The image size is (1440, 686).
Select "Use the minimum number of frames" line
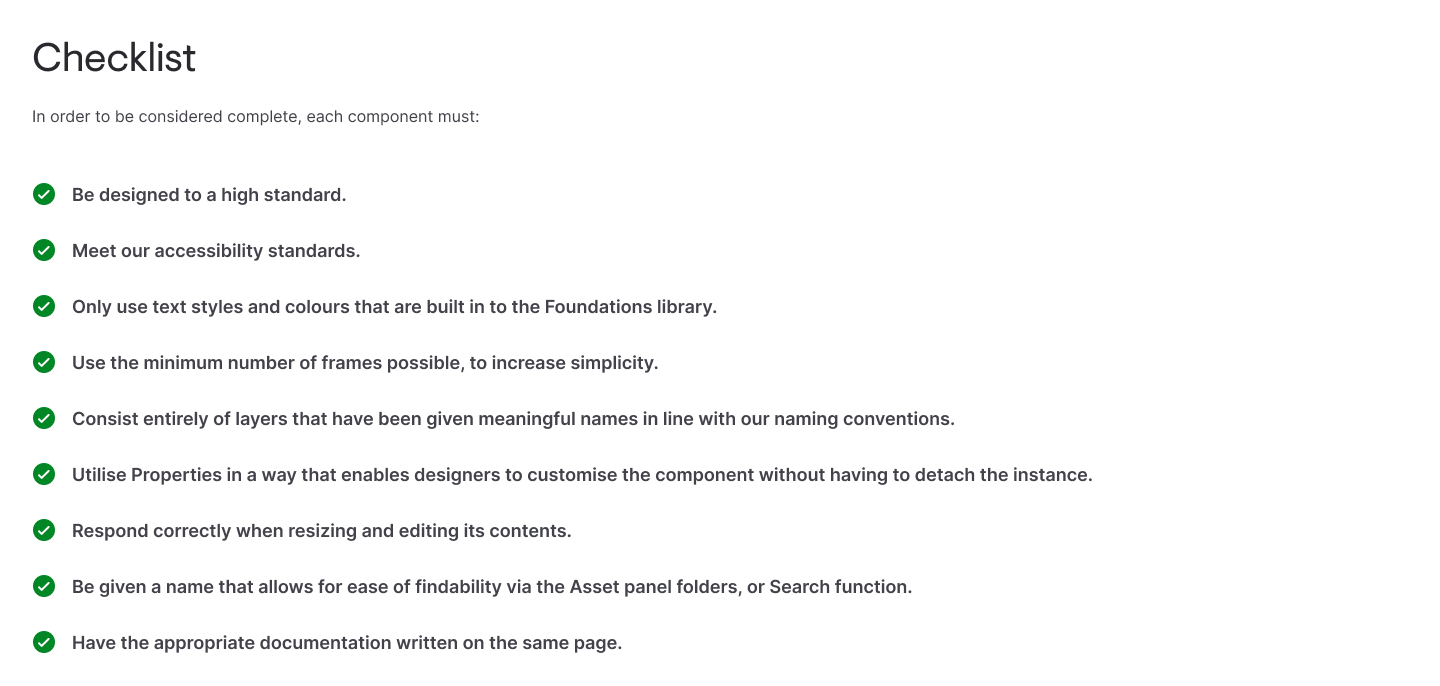pyautogui.click(x=365, y=363)
